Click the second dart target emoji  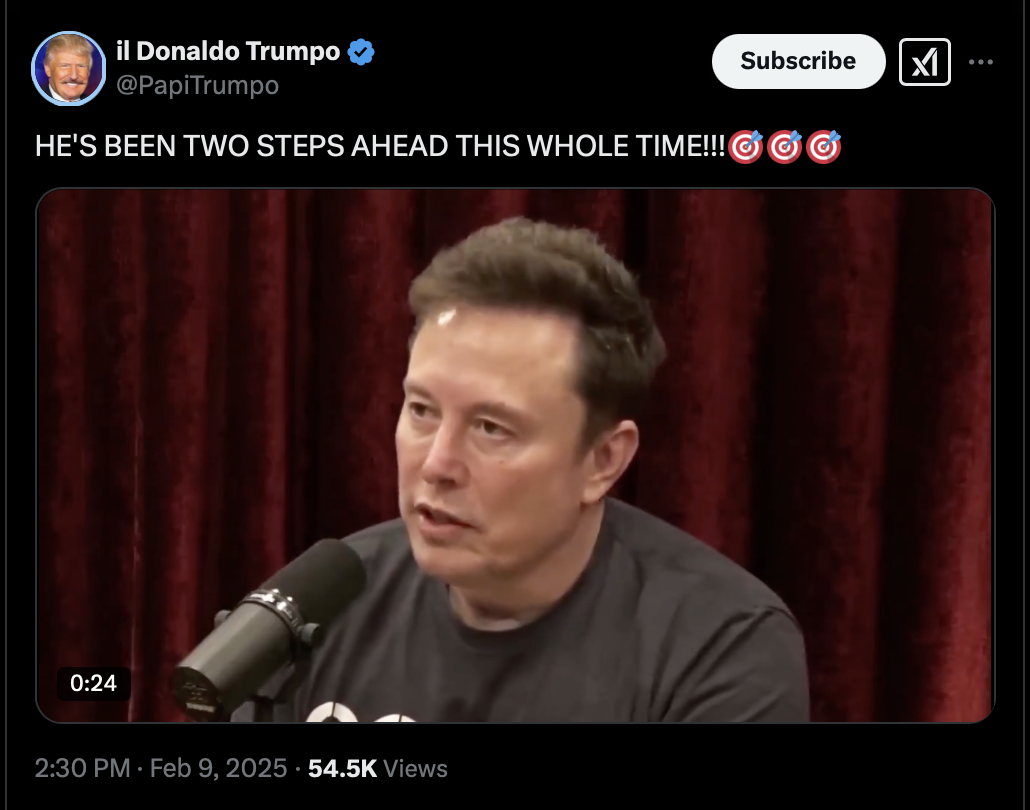click(x=785, y=146)
